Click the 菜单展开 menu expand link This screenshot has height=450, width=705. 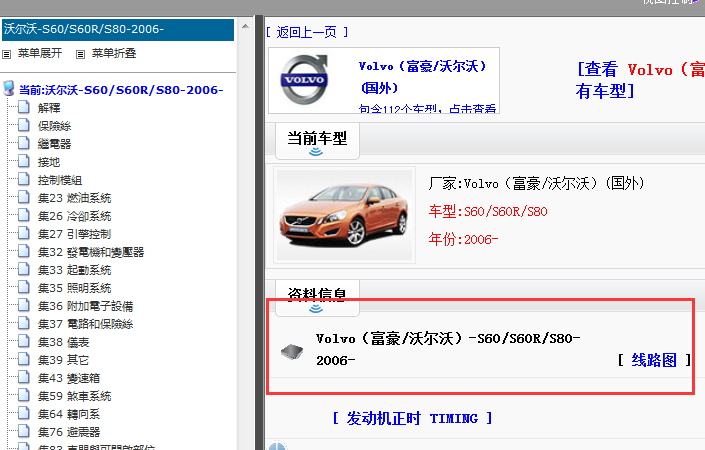40,53
